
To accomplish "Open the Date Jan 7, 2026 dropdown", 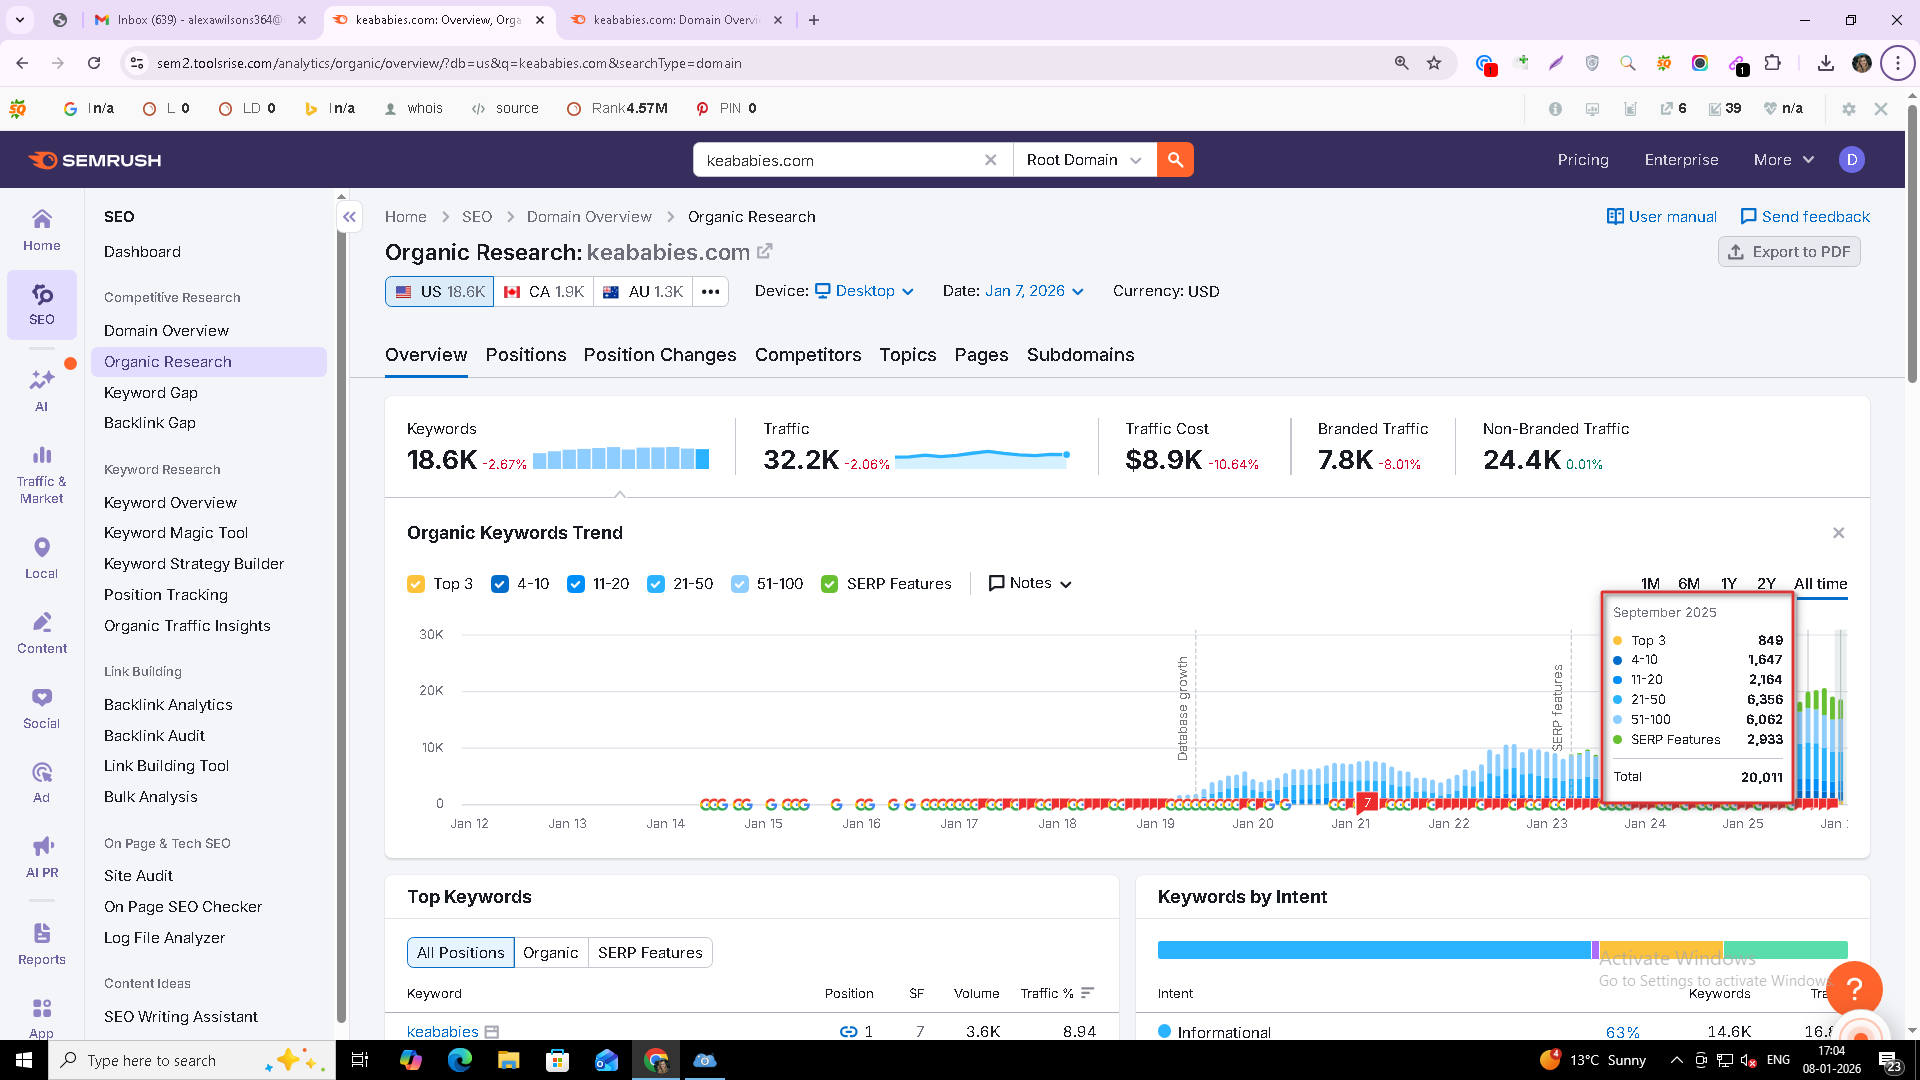I will point(1034,291).
